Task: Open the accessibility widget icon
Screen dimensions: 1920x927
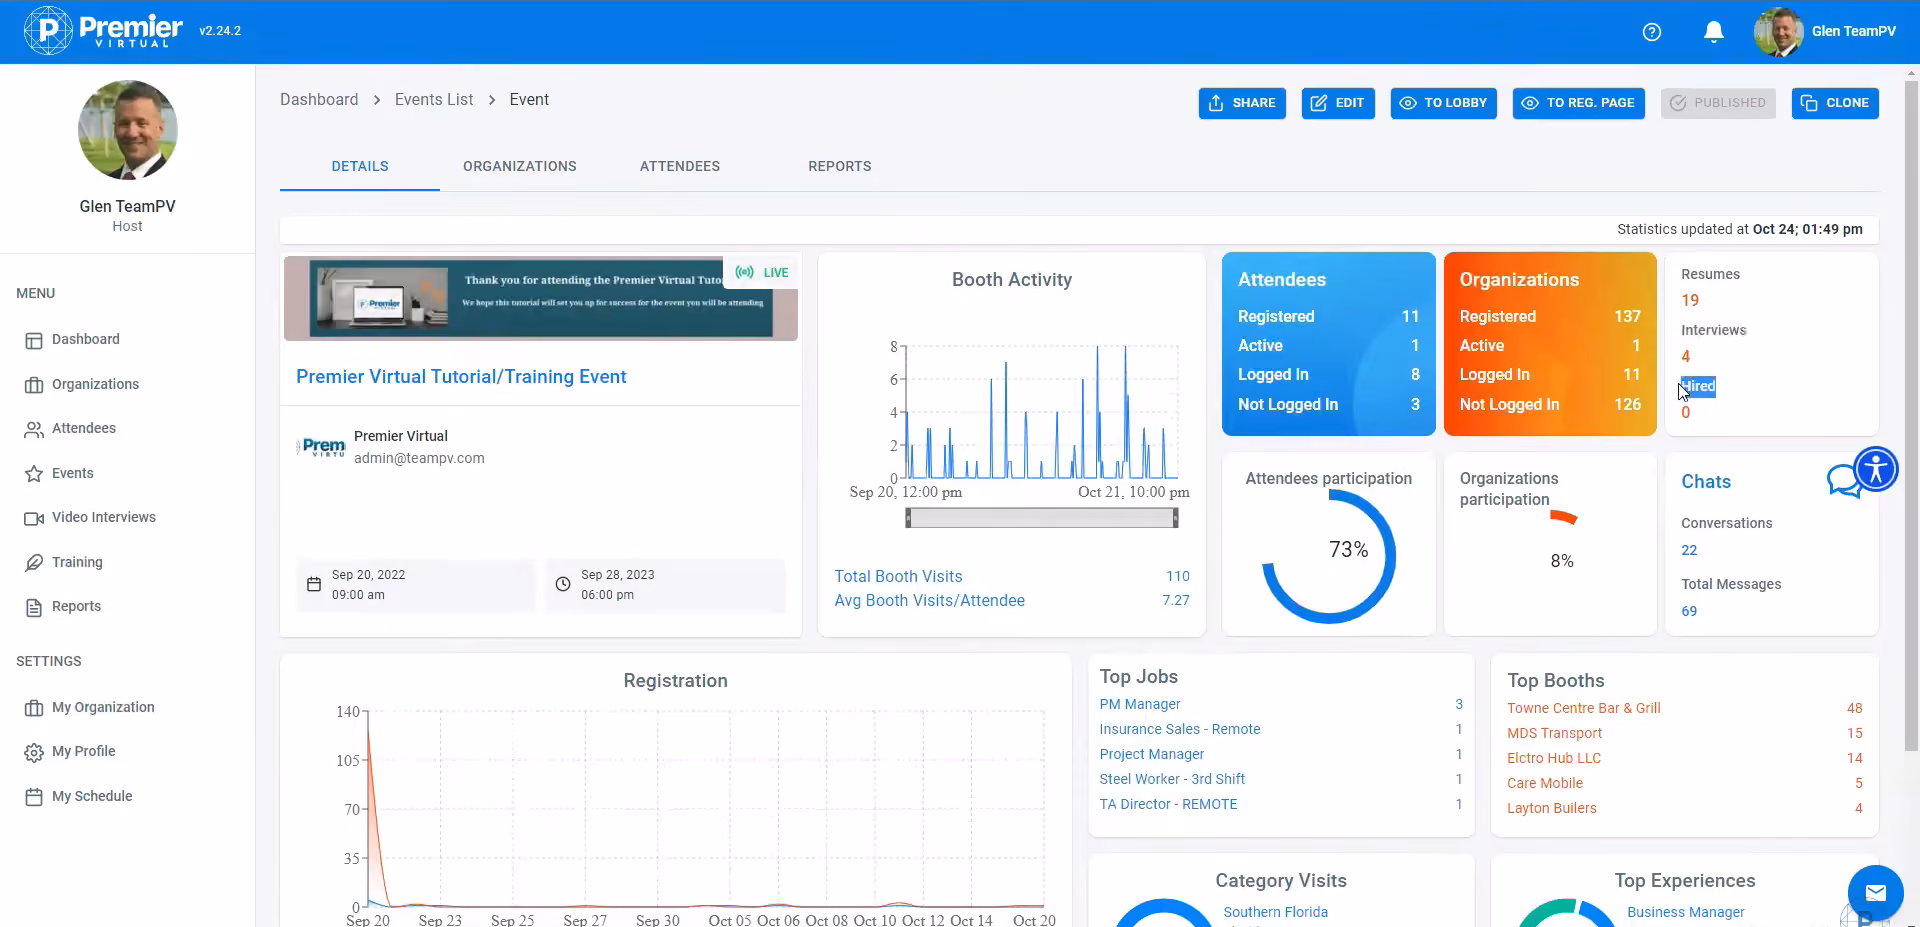Action: 1876,469
